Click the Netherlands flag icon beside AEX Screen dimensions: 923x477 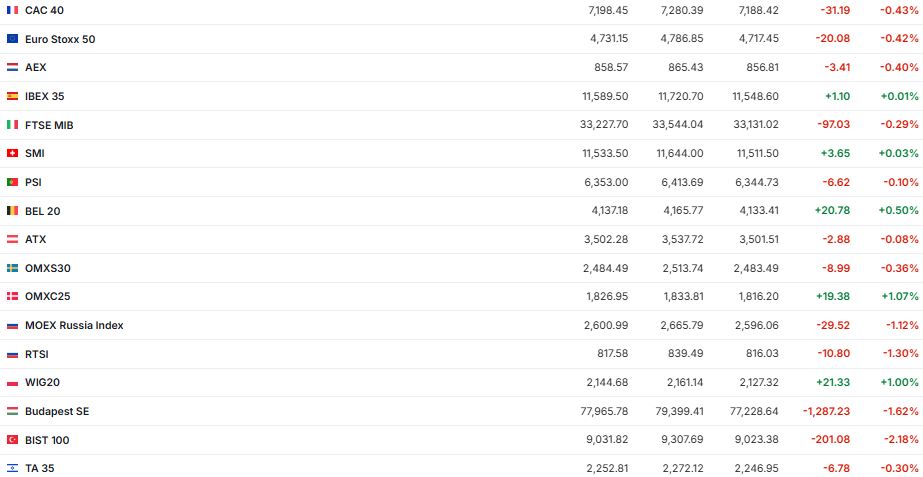coord(12,67)
